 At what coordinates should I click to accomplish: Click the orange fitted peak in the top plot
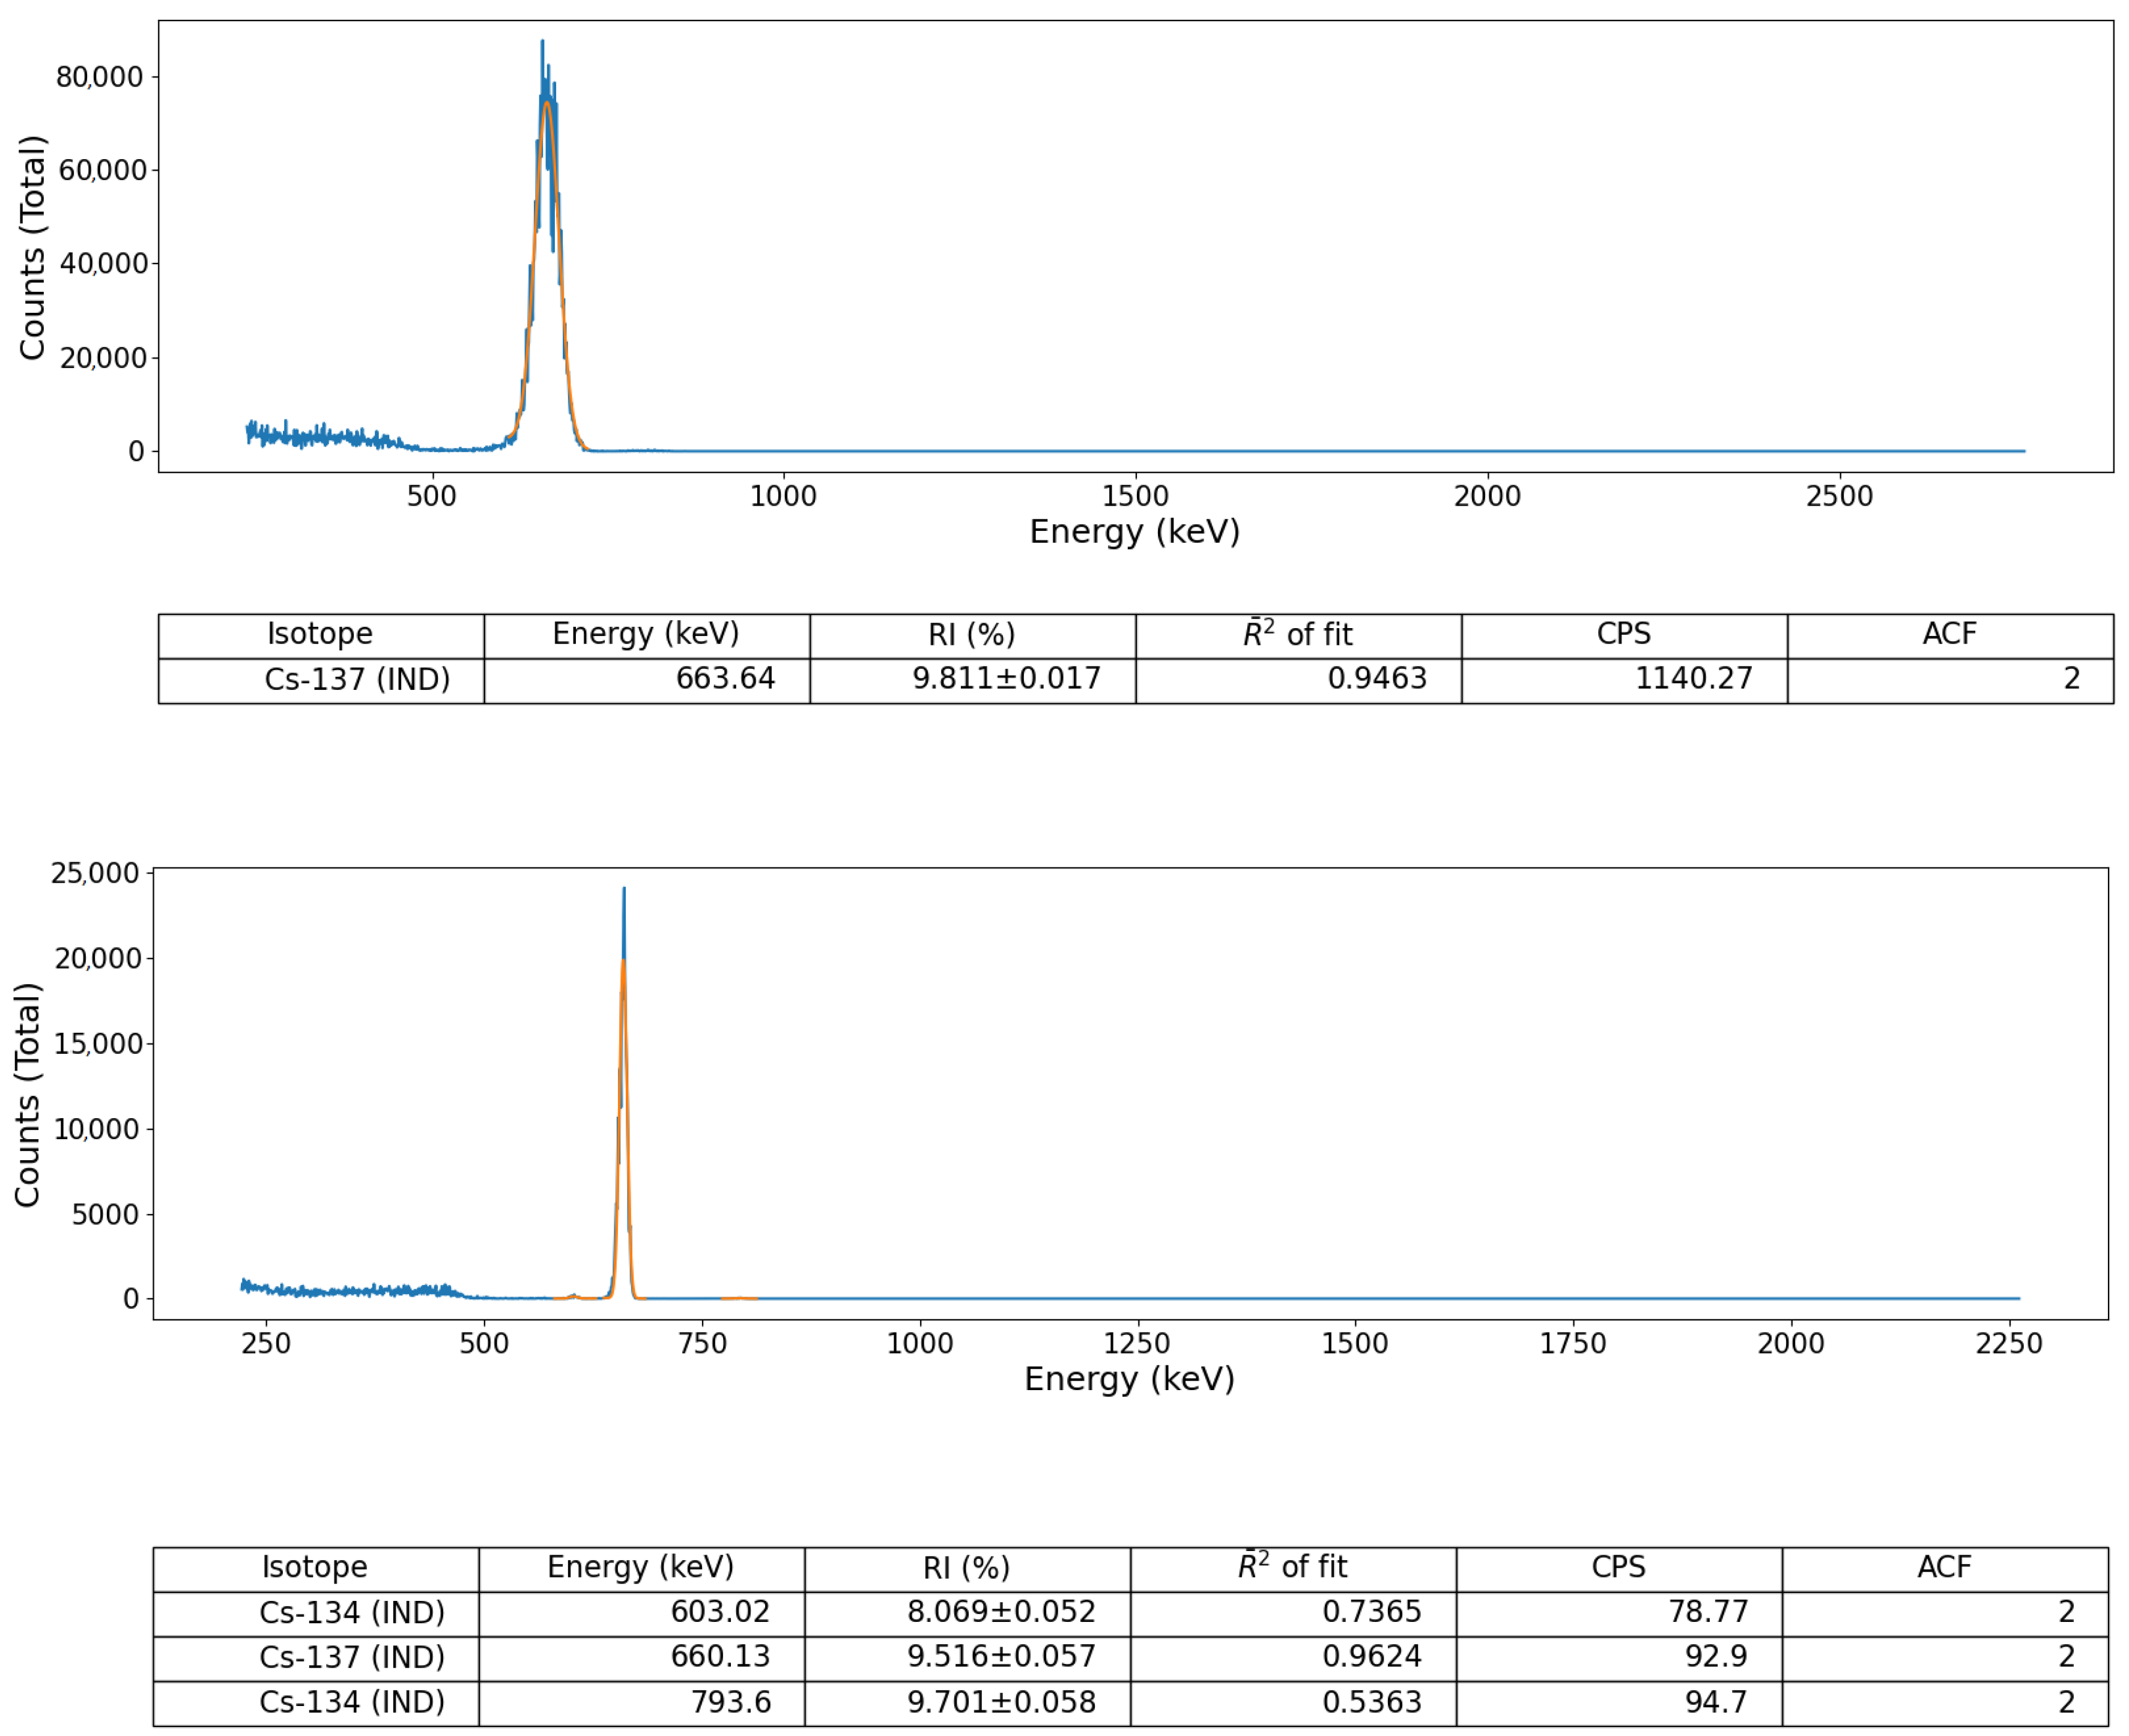coord(547,104)
